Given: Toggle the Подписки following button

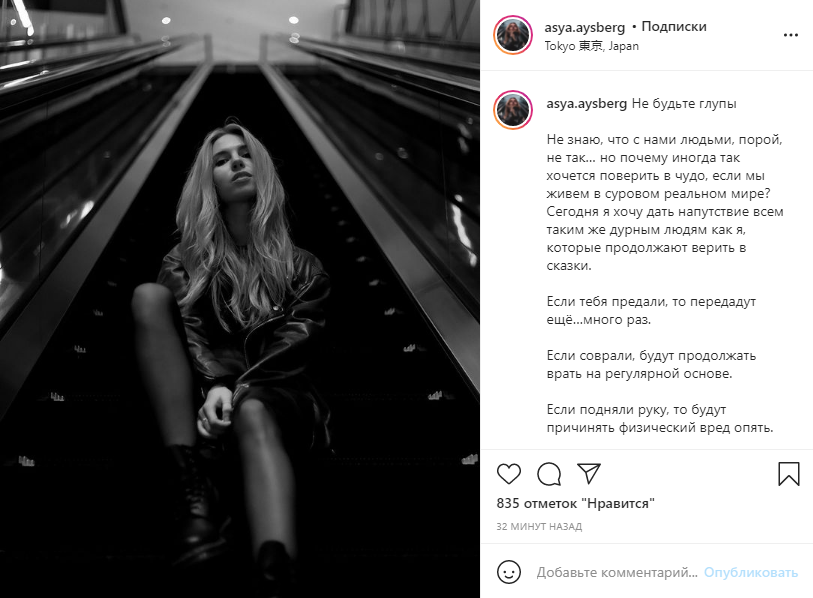Looking at the screenshot, I should click(x=674, y=26).
